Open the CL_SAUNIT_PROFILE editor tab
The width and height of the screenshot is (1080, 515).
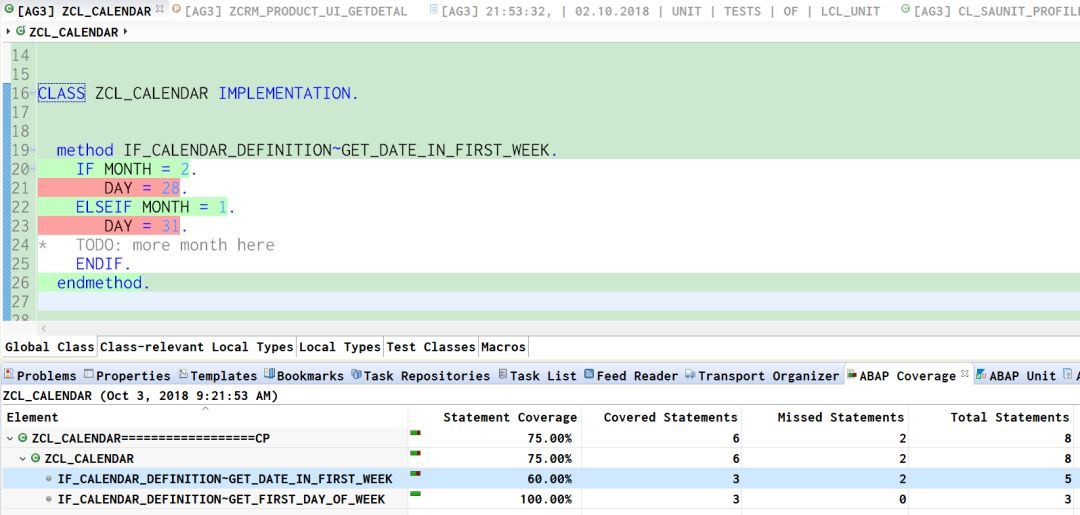[x=990, y=11]
